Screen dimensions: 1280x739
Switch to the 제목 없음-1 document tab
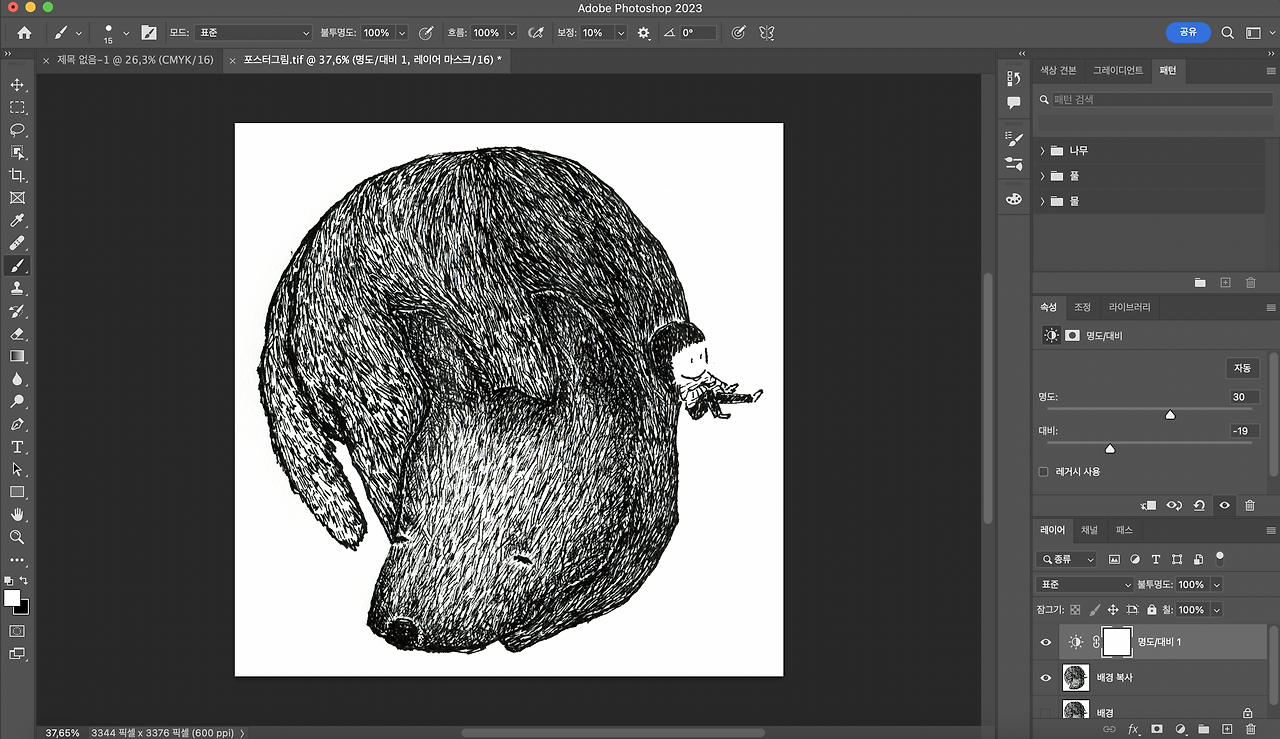pos(134,61)
